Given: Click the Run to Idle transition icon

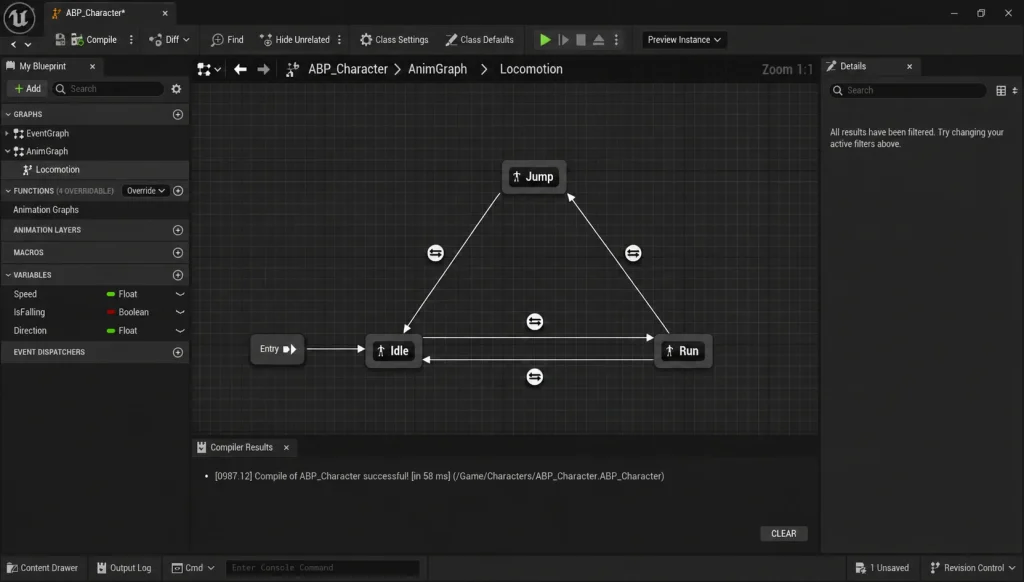Looking at the screenshot, I should [x=535, y=377].
